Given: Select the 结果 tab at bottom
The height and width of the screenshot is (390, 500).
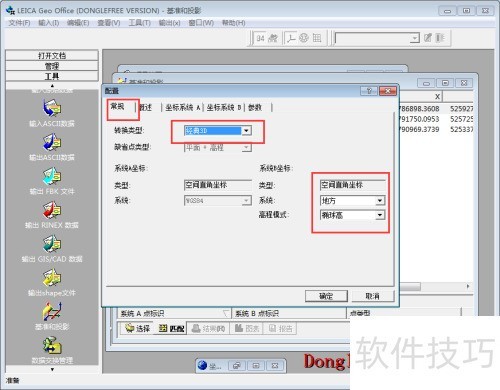Looking at the screenshot, I should click(x=209, y=329).
